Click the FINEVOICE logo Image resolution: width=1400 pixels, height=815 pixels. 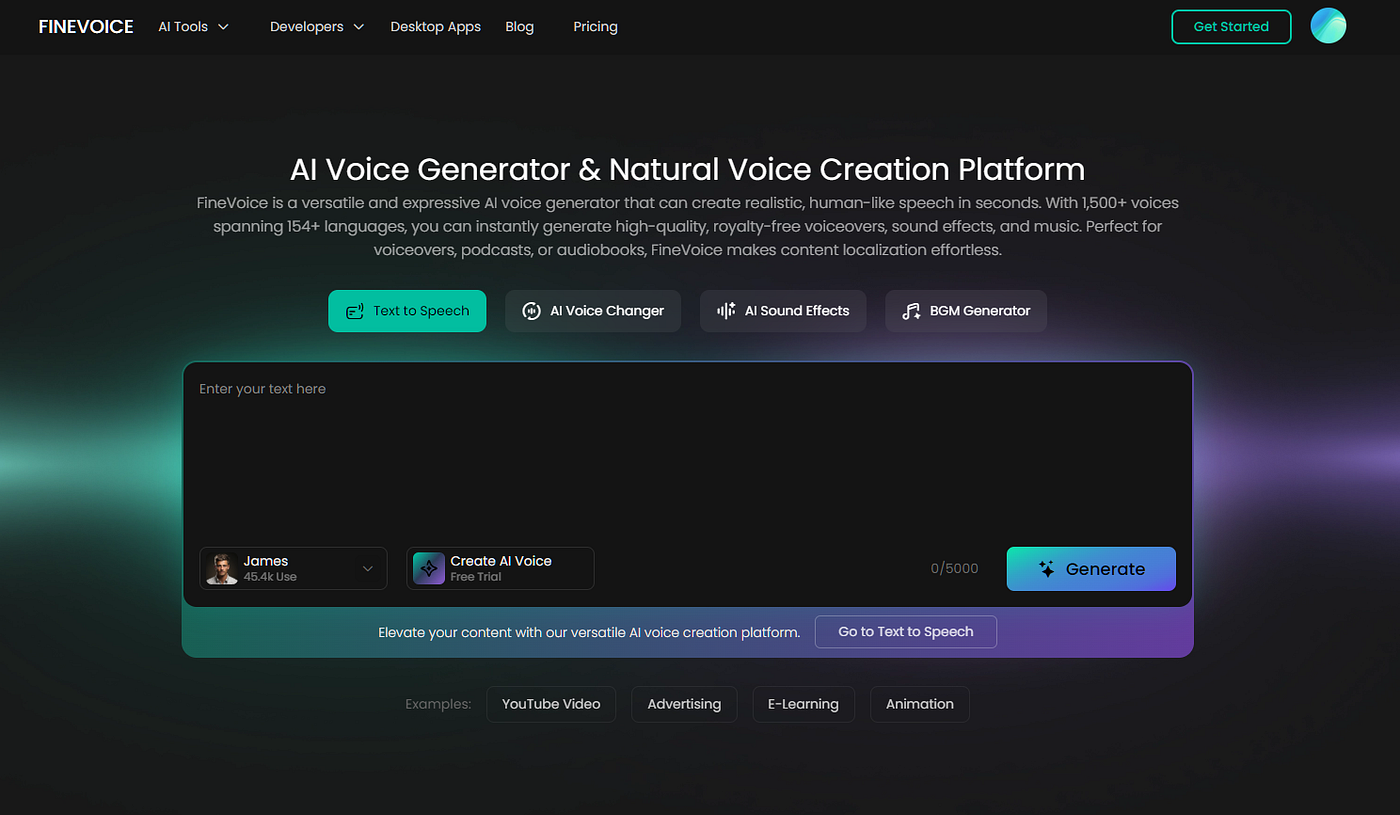tap(86, 27)
